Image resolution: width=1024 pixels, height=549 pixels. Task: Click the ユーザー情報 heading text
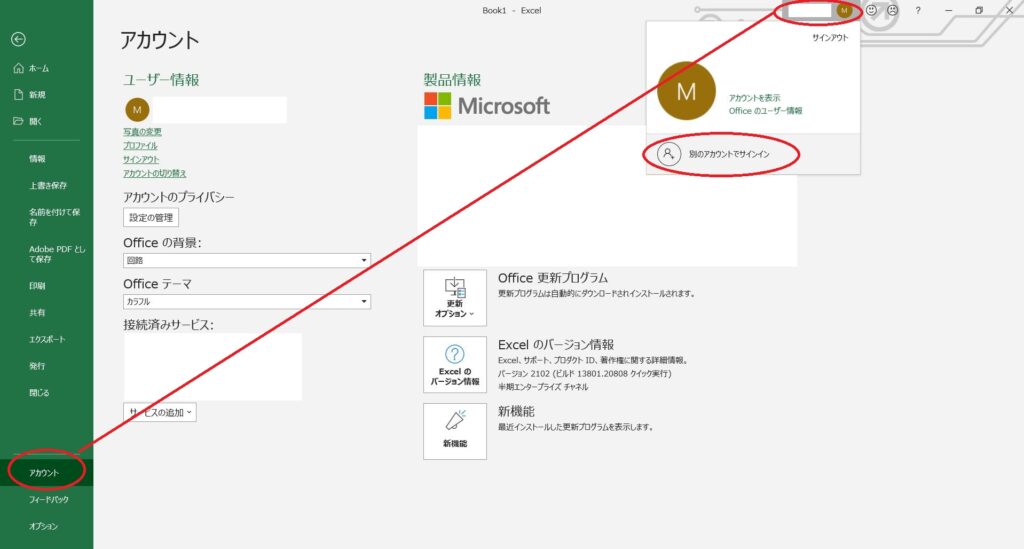point(161,80)
